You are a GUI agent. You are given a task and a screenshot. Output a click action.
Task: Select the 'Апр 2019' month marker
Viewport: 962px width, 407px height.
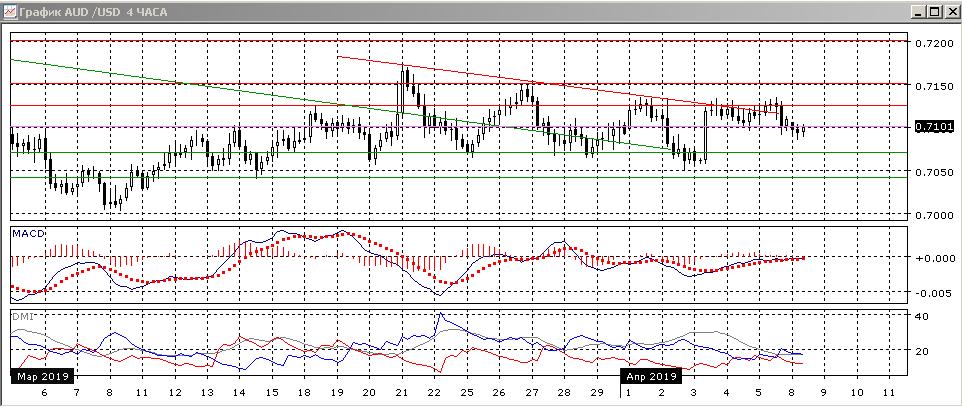(652, 376)
